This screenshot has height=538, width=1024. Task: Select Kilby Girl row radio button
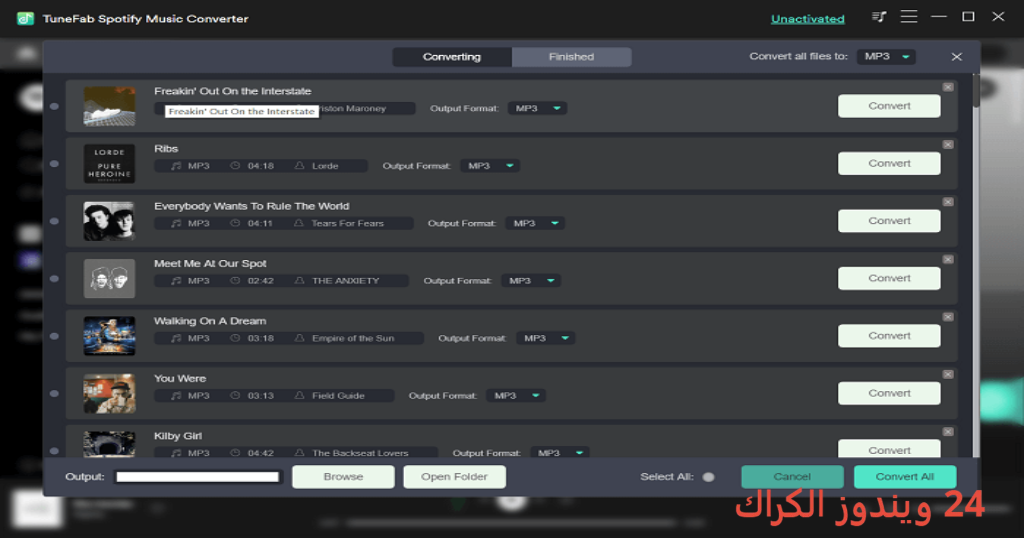click(x=54, y=451)
